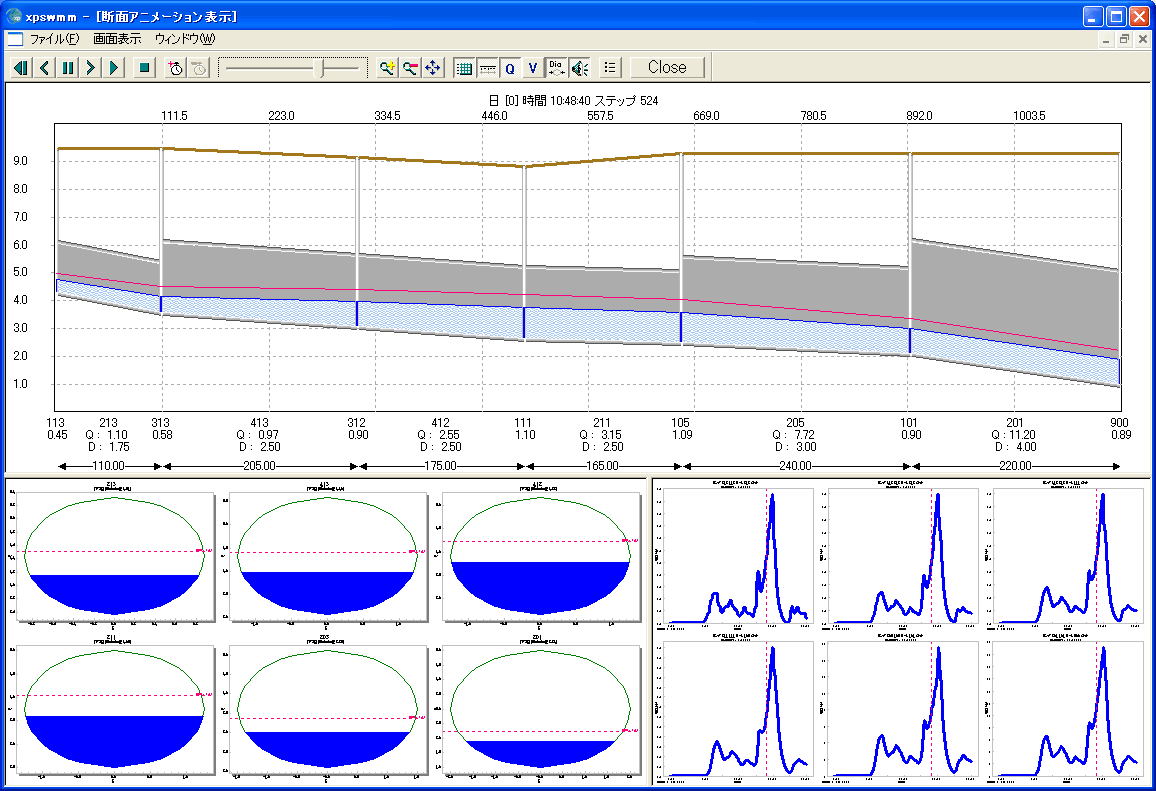This screenshot has height=791, width=1156.
Task: Click the increase time step stopwatch icon
Action: click(176, 68)
